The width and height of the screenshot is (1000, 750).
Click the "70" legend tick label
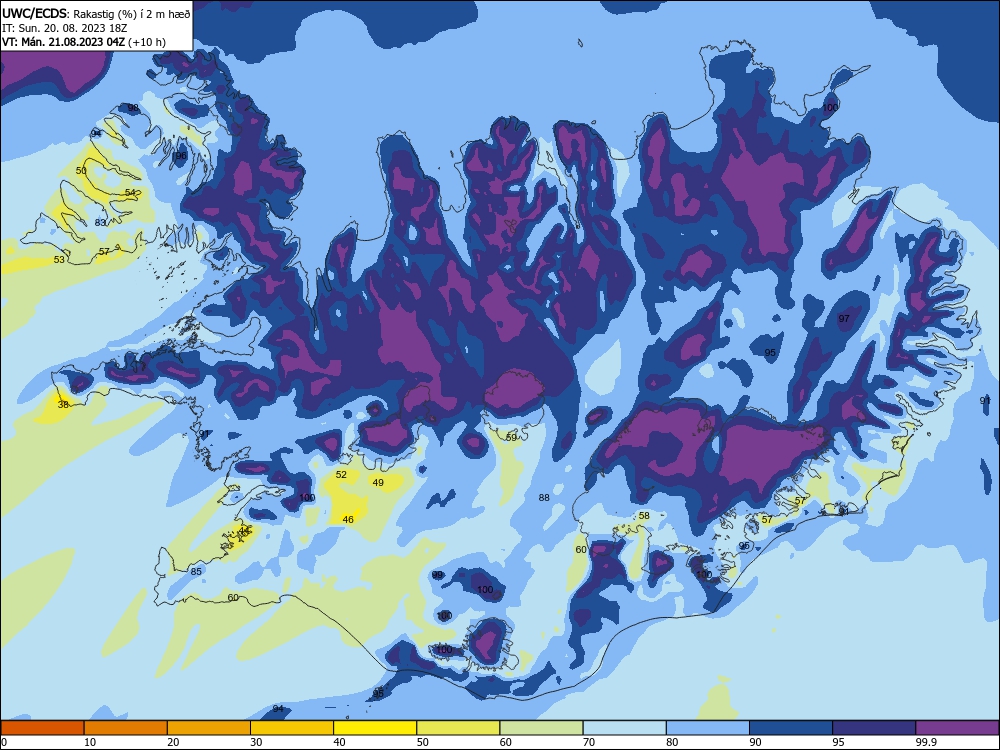coord(589,742)
